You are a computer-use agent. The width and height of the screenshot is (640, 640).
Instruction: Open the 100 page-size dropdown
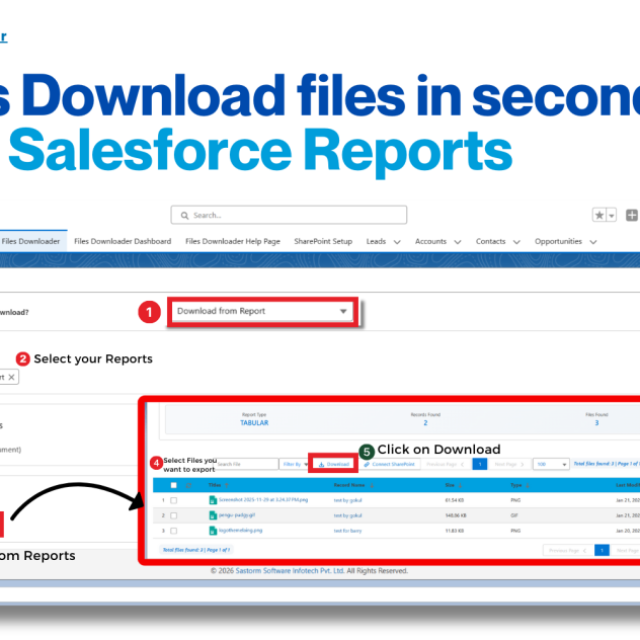tap(551, 464)
